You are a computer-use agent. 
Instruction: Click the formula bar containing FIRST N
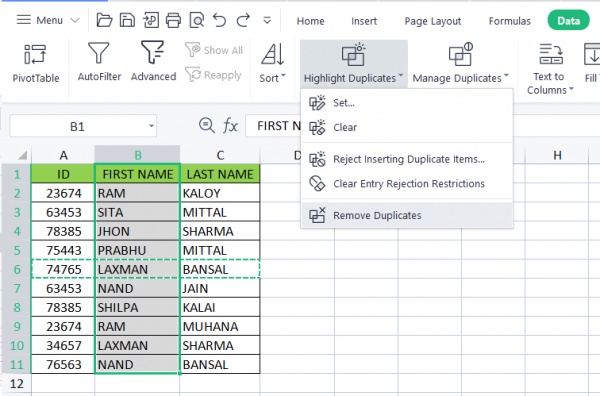[x=273, y=125]
